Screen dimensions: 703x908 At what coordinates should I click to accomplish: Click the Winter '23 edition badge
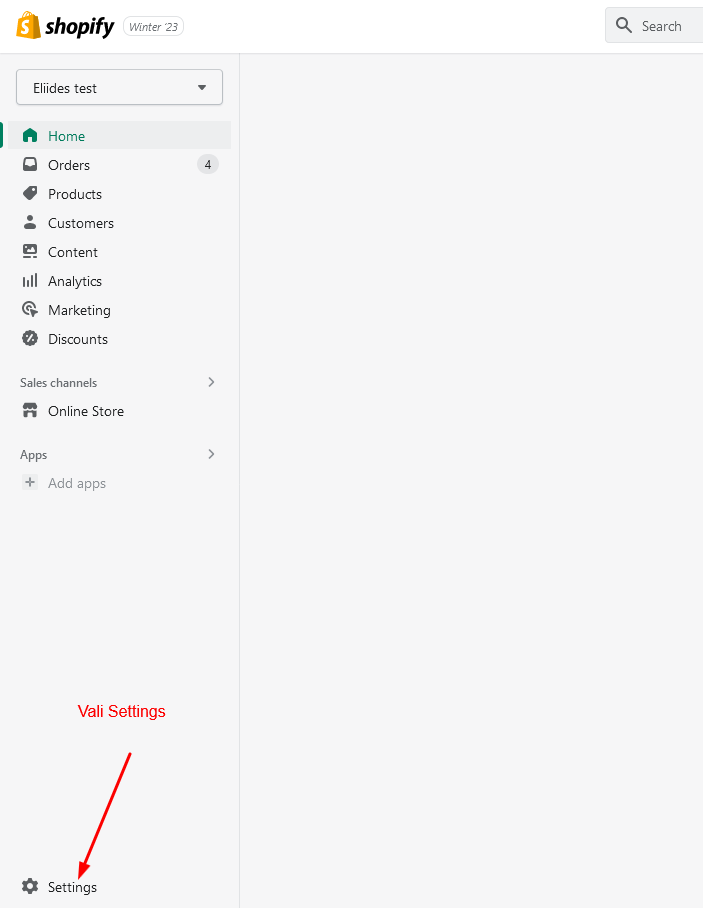click(153, 27)
